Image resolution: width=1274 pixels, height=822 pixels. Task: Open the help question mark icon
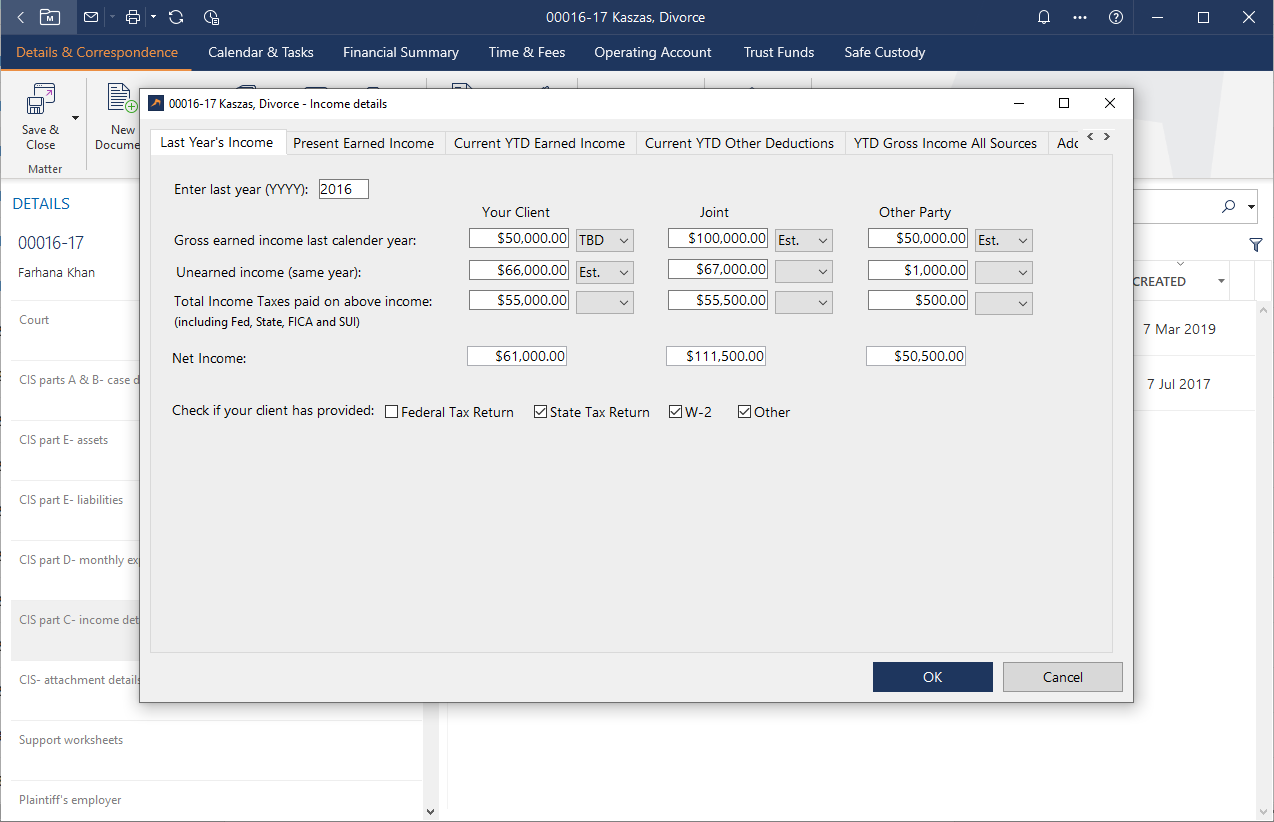point(1116,17)
